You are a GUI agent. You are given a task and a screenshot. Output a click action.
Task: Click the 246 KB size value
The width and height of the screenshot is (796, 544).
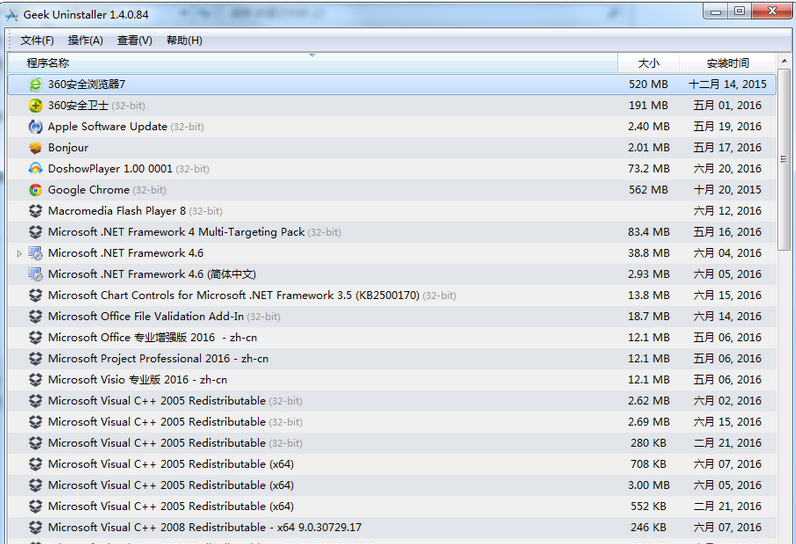click(x=648, y=527)
